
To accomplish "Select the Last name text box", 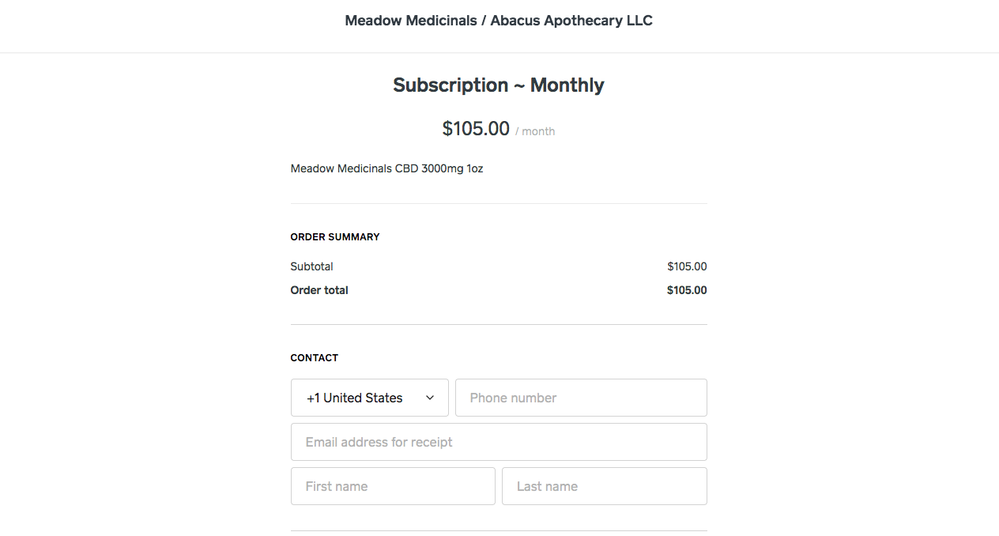I will click(604, 486).
